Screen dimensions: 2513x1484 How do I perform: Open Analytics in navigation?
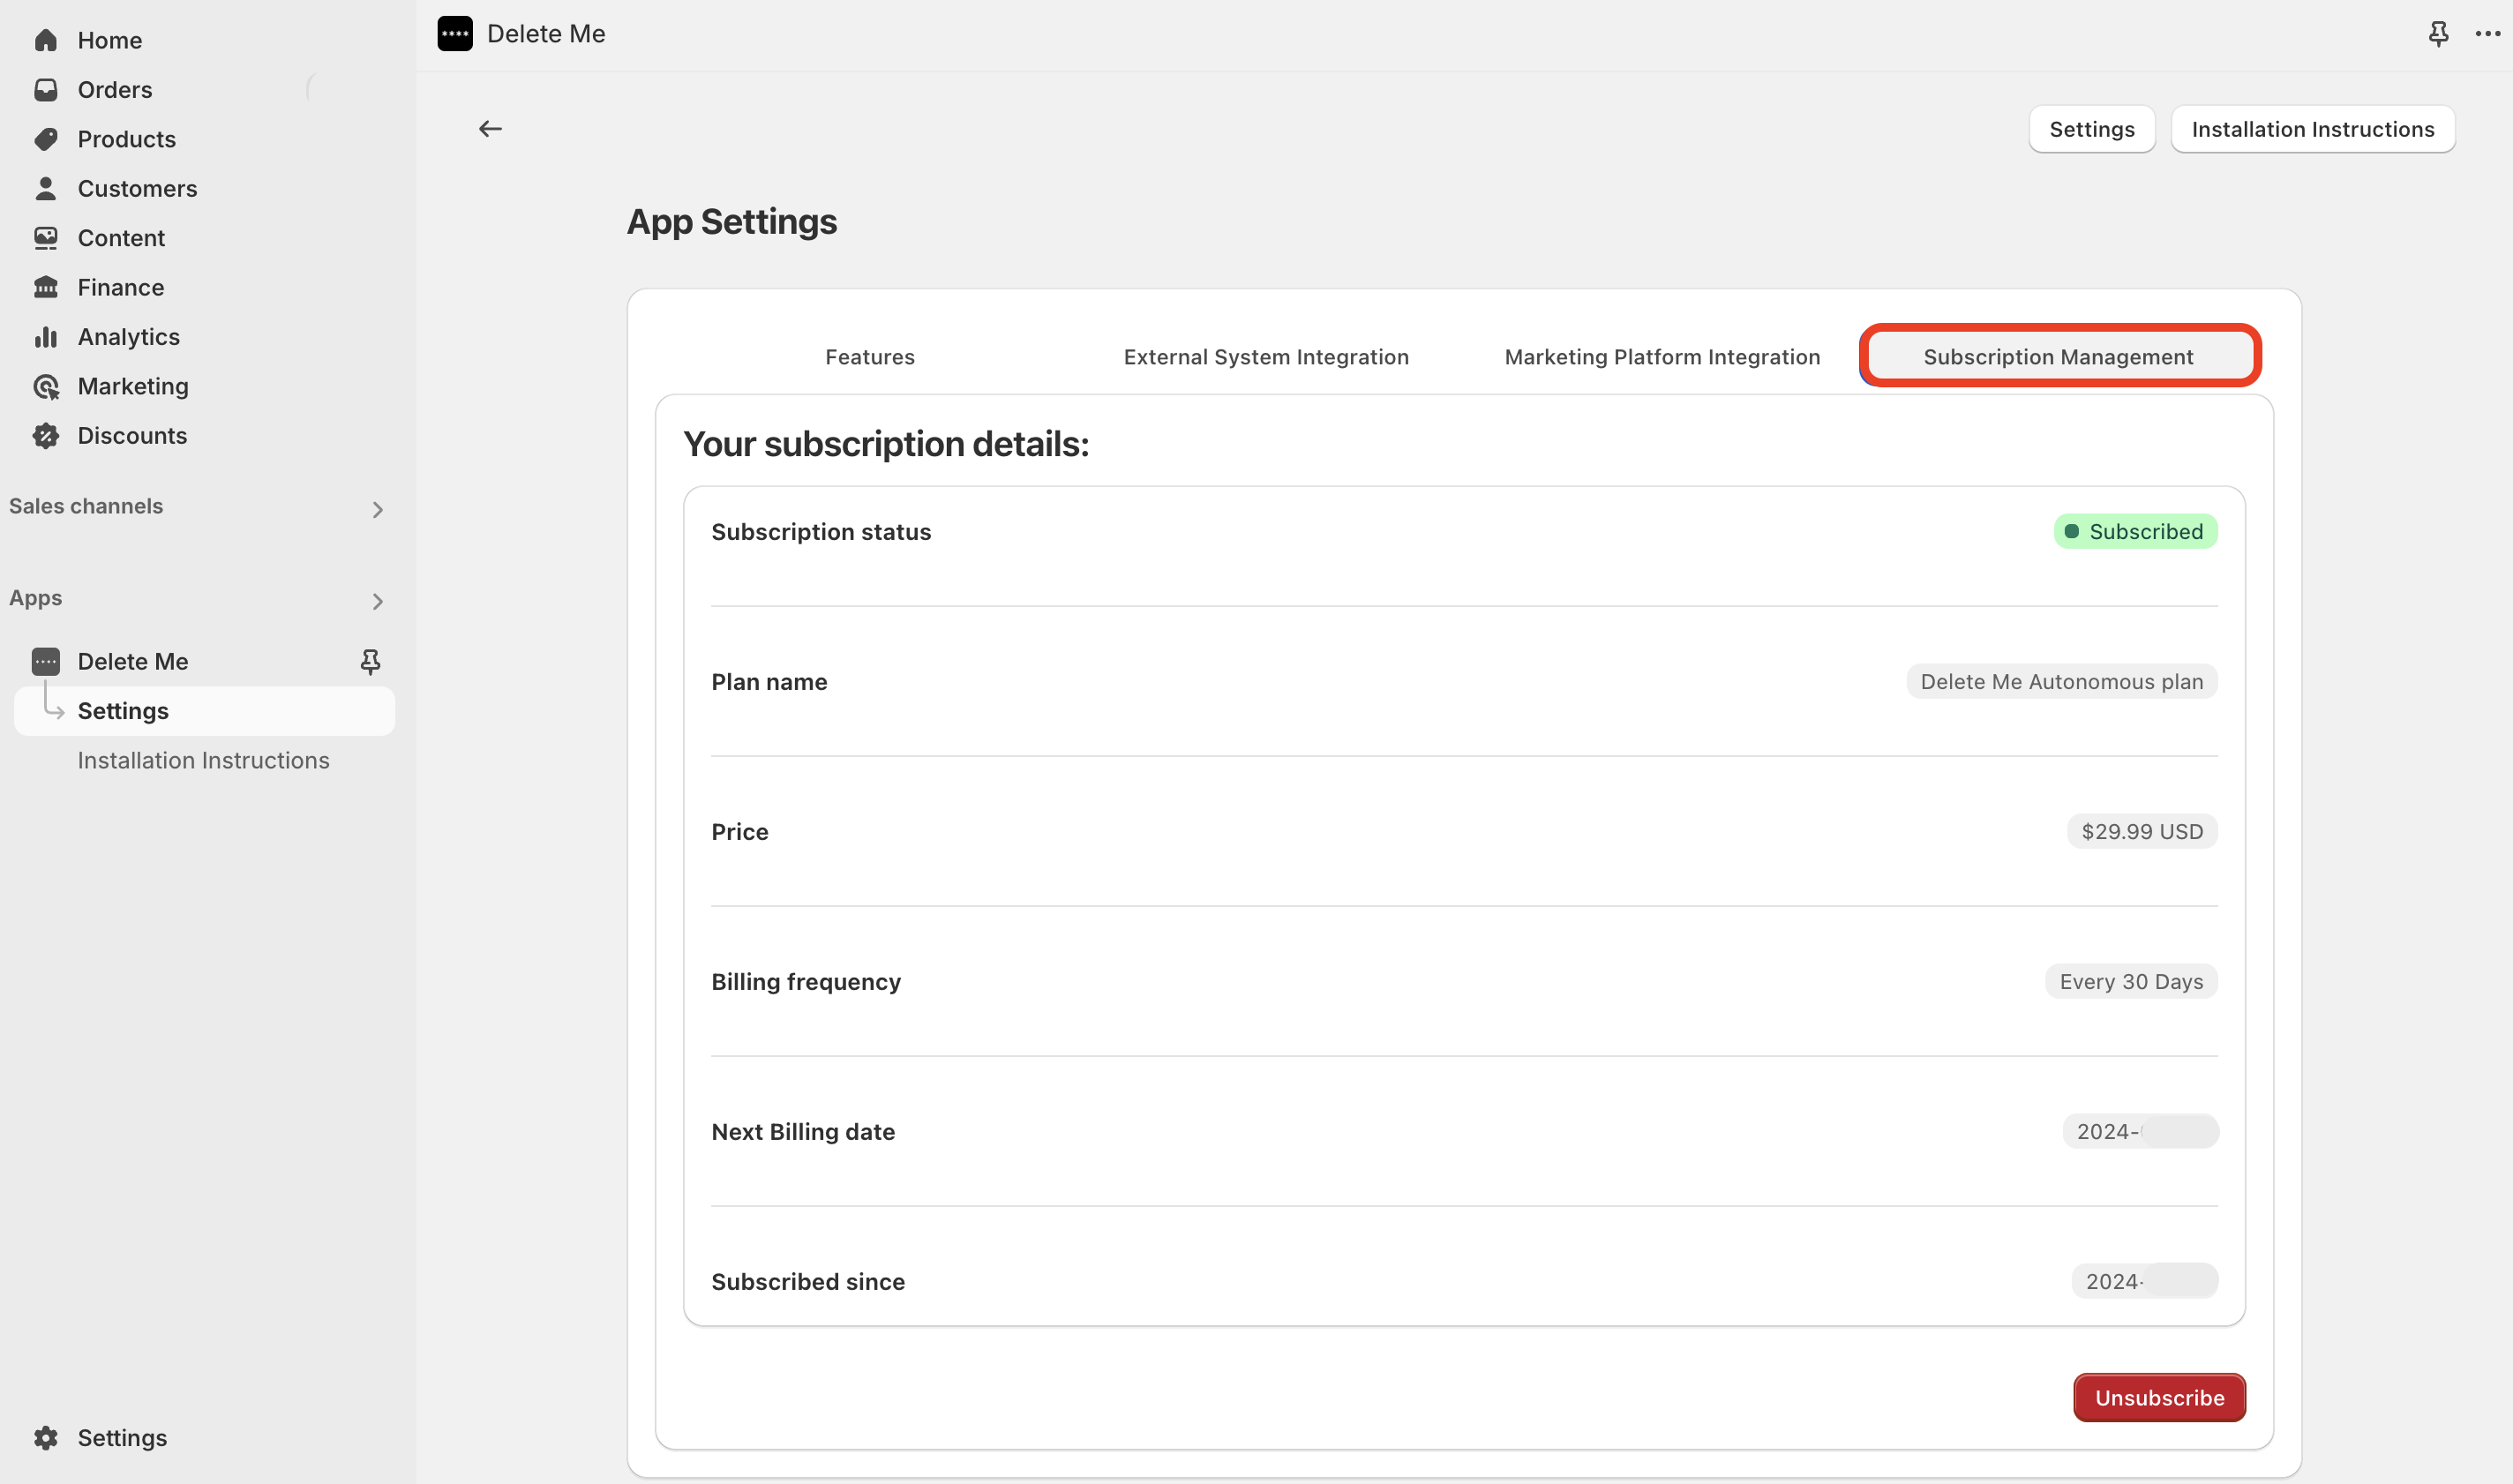pos(129,337)
